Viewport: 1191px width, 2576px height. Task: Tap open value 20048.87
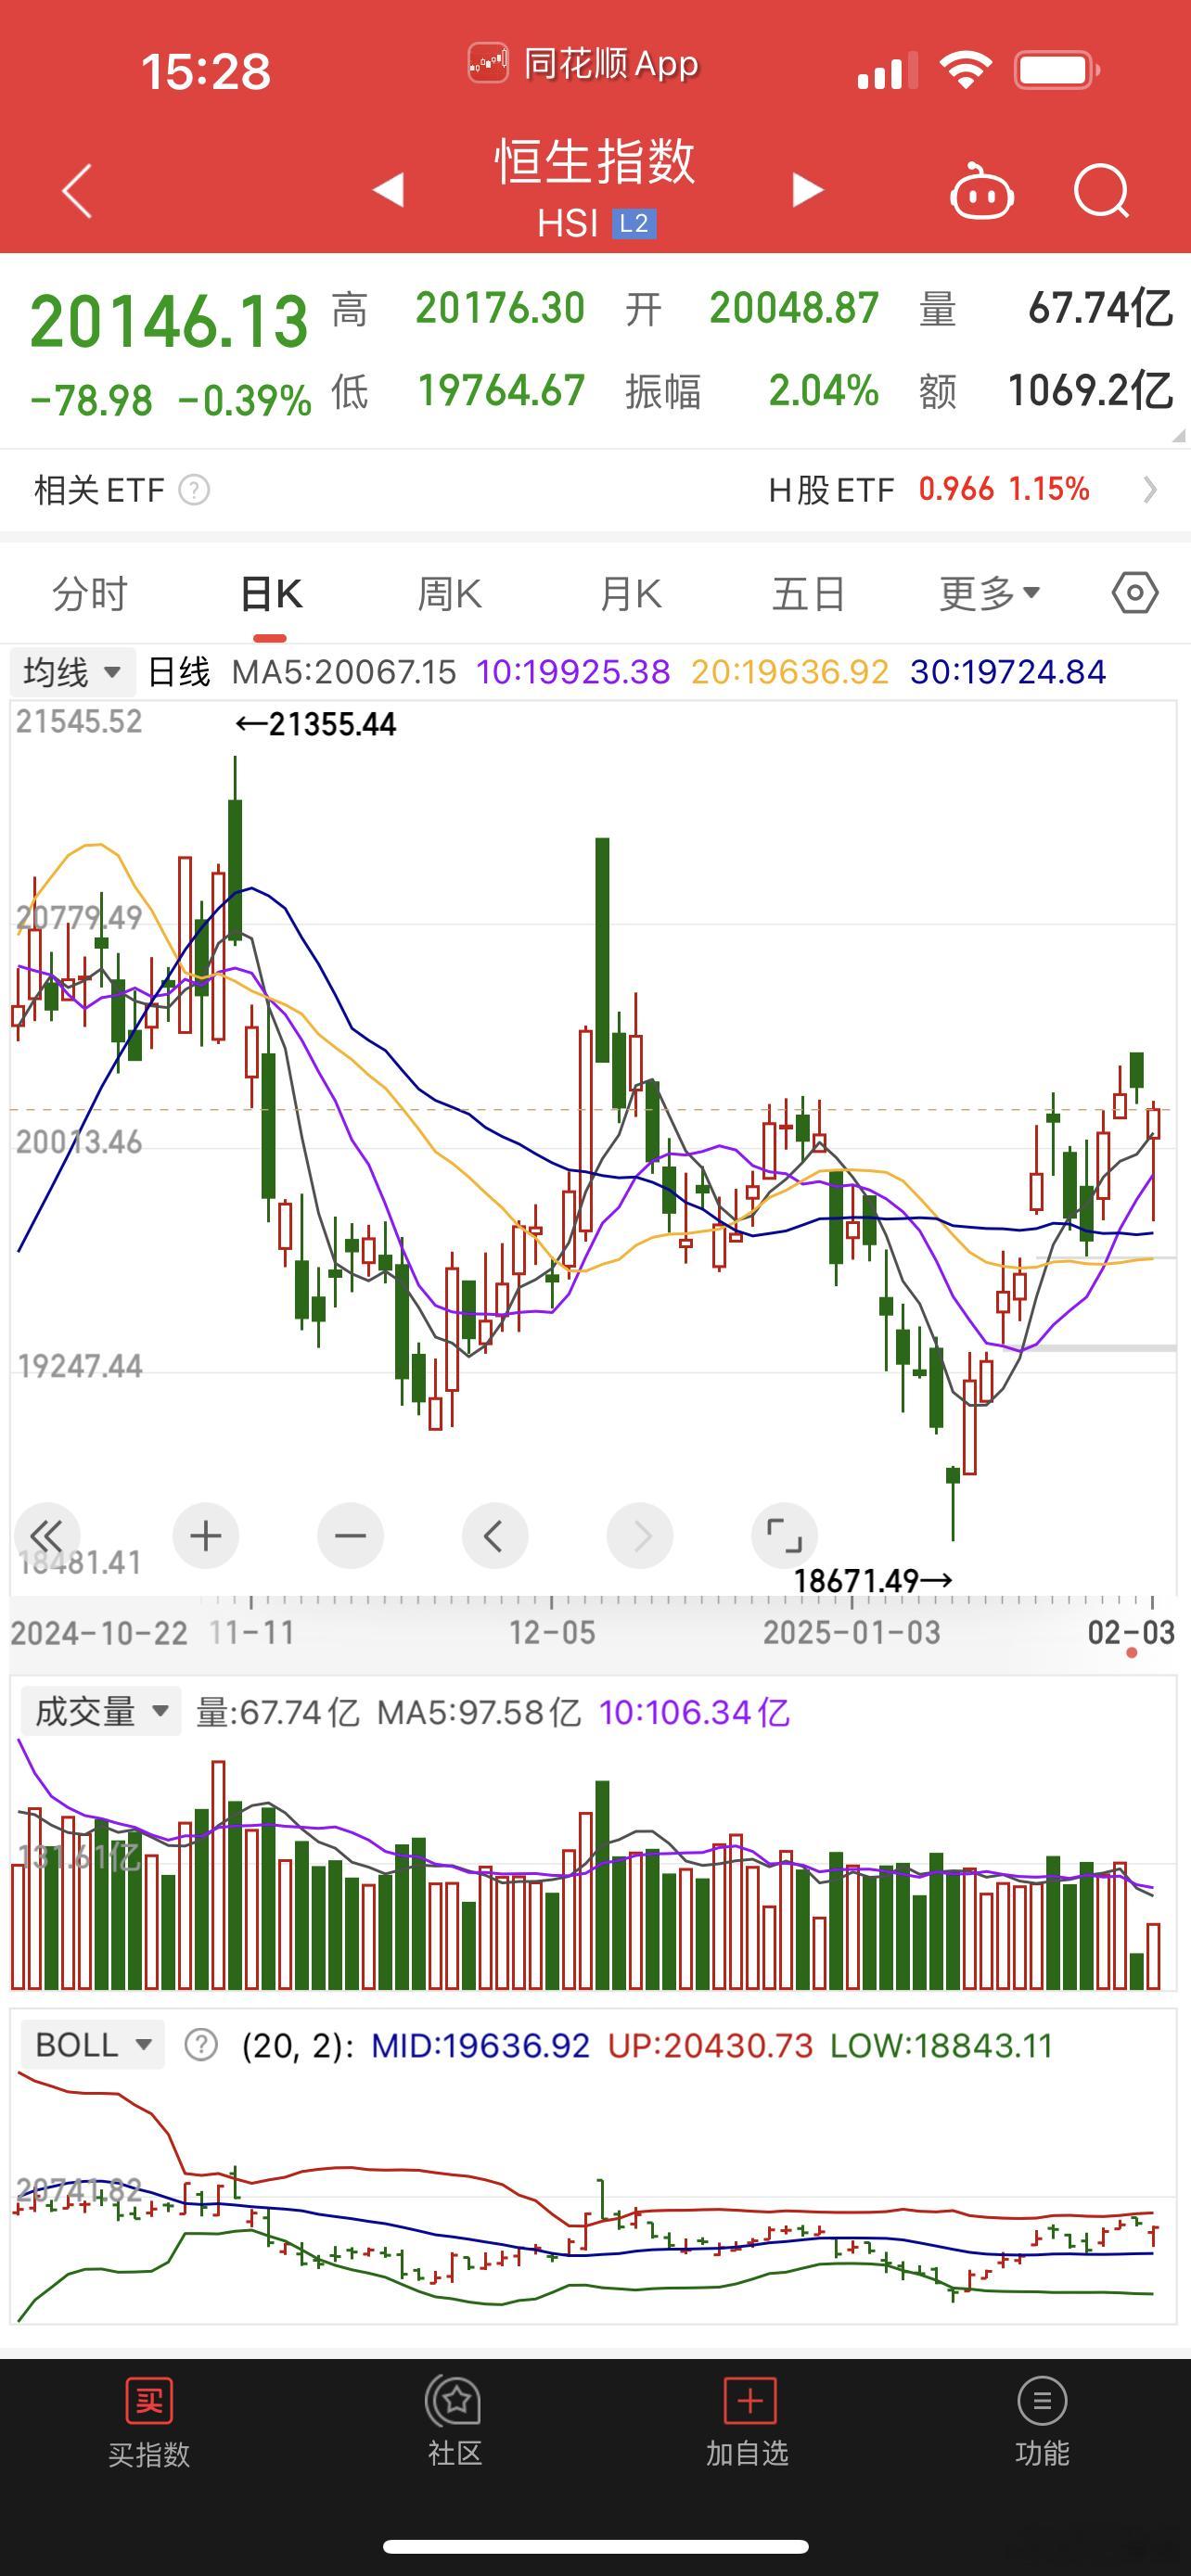click(x=794, y=308)
